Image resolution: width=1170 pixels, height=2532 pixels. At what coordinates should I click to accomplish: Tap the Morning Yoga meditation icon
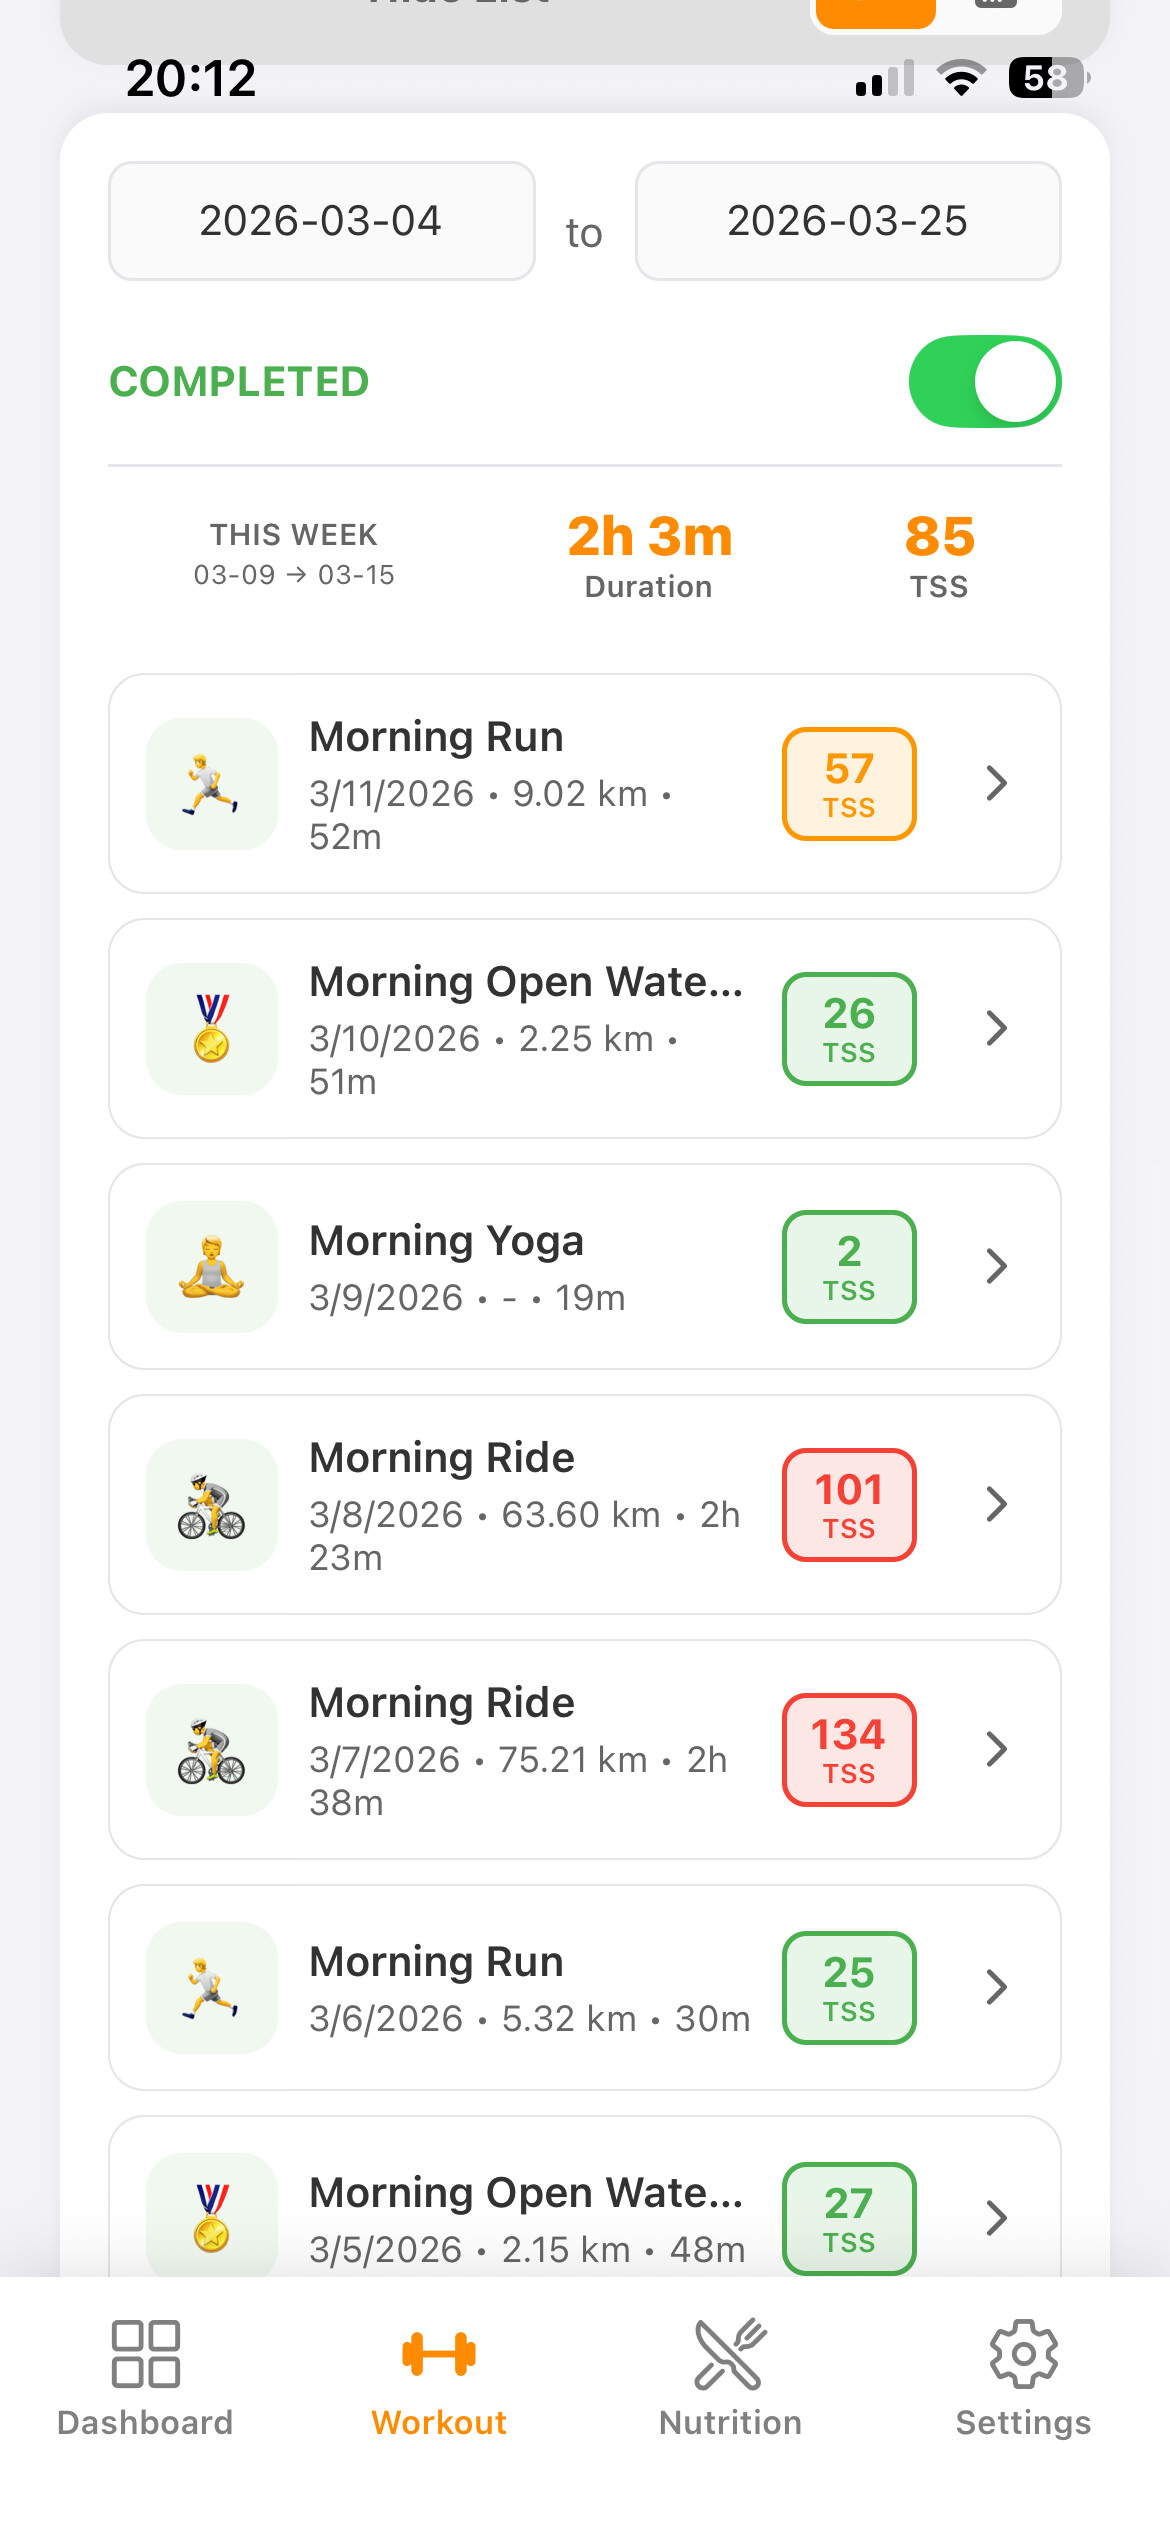coord(212,1267)
